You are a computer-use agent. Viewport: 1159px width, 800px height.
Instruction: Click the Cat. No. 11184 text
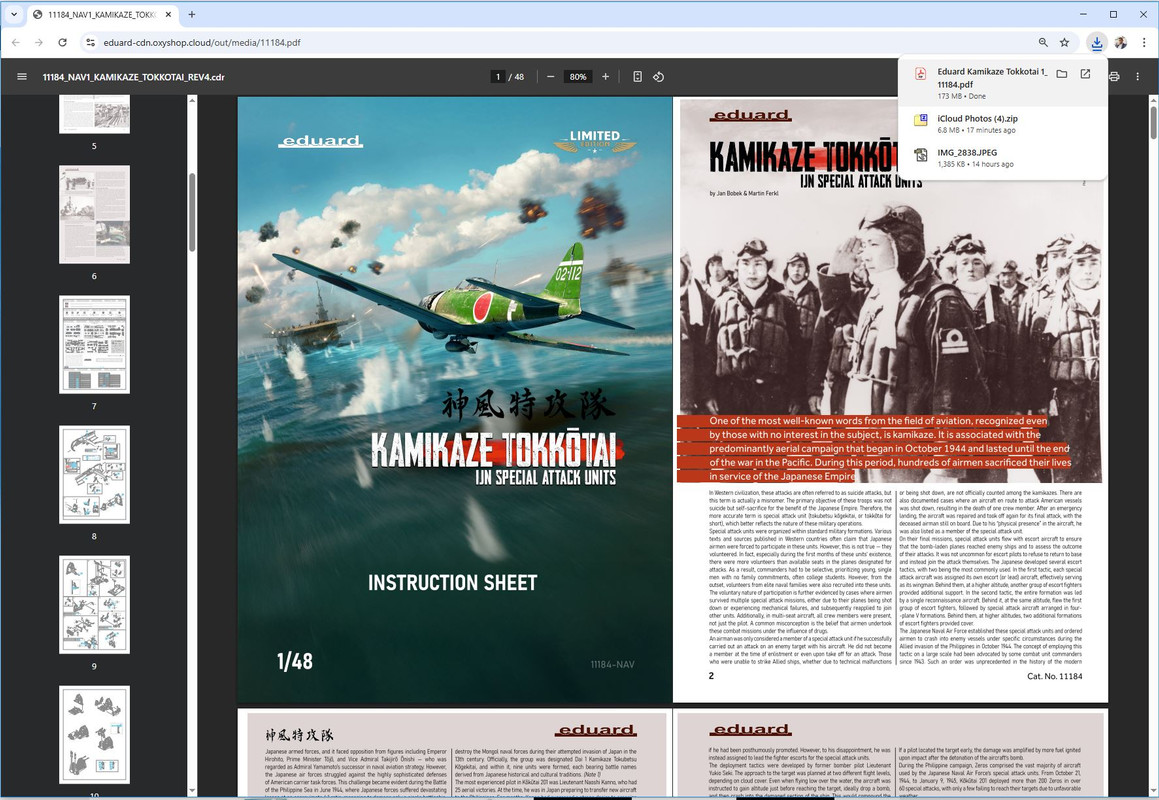click(x=1055, y=676)
